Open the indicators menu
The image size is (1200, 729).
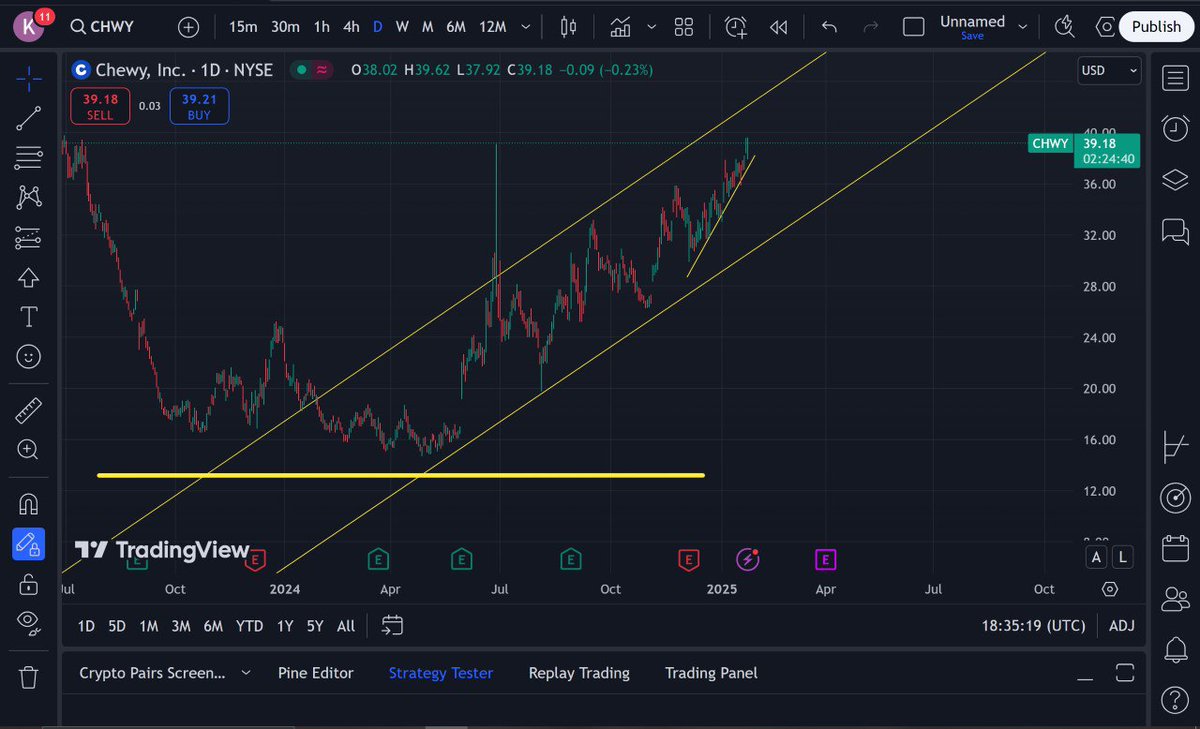coord(620,27)
